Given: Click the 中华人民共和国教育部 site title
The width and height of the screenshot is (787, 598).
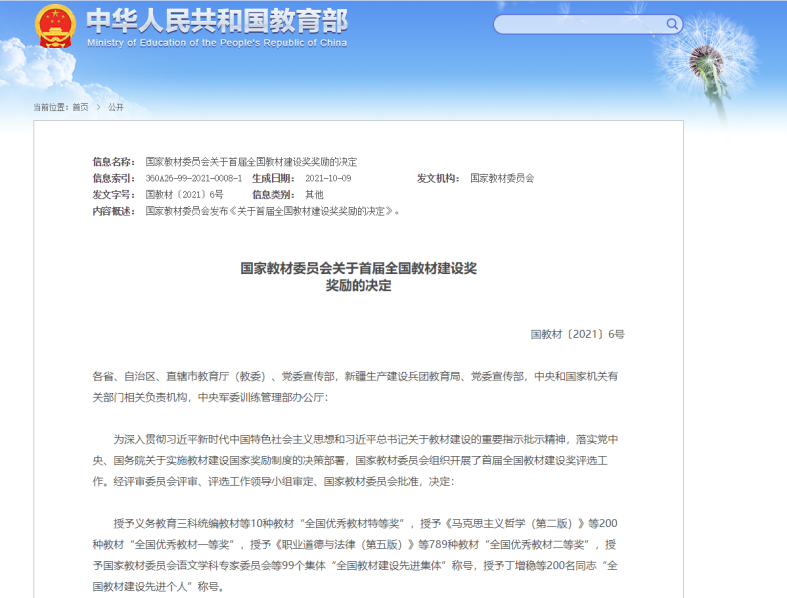Looking at the screenshot, I should coord(216,20).
